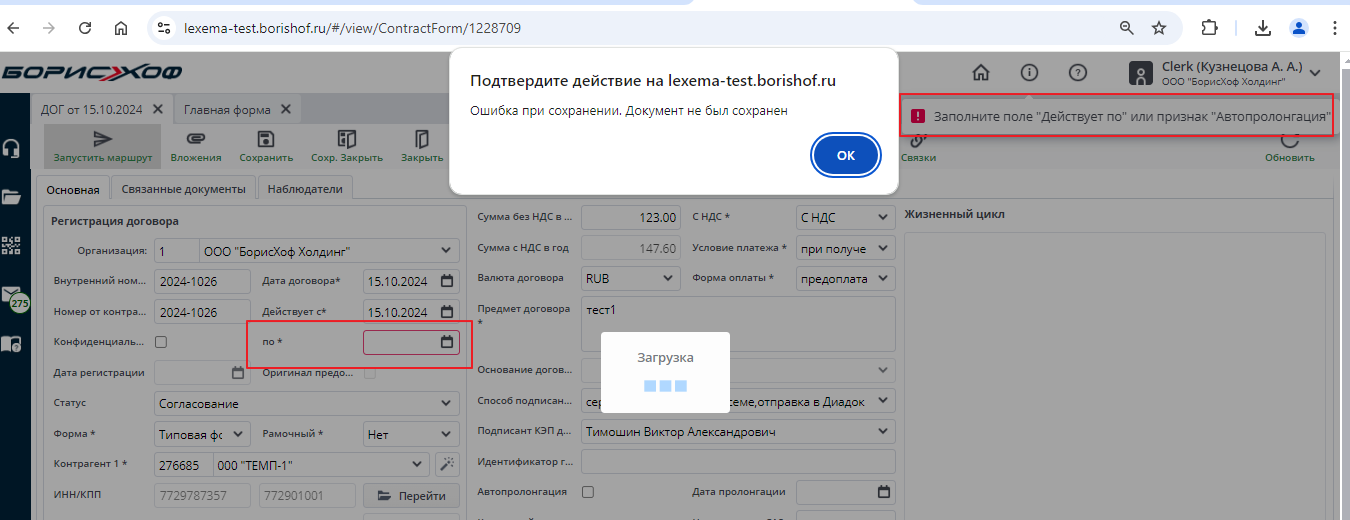The width and height of the screenshot is (1350, 520).
Task: Click the Сохранить save button
Action: coord(266,146)
